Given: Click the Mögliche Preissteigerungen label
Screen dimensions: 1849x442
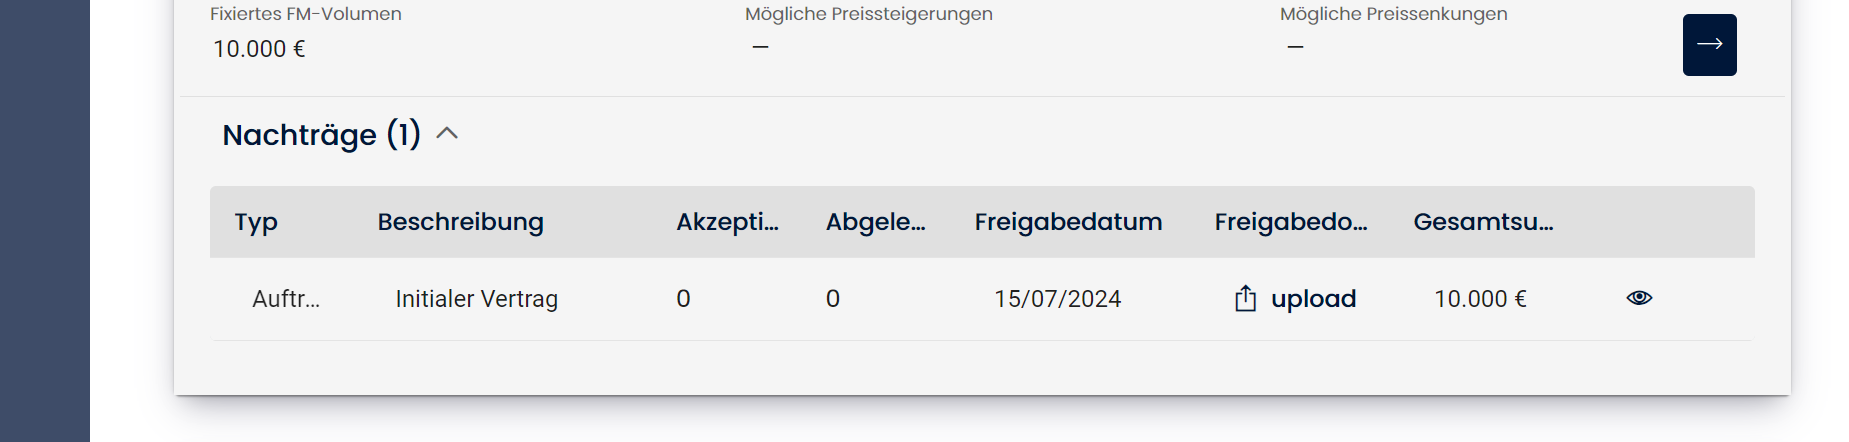Looking at the screenshot, I should coord(868,14).
